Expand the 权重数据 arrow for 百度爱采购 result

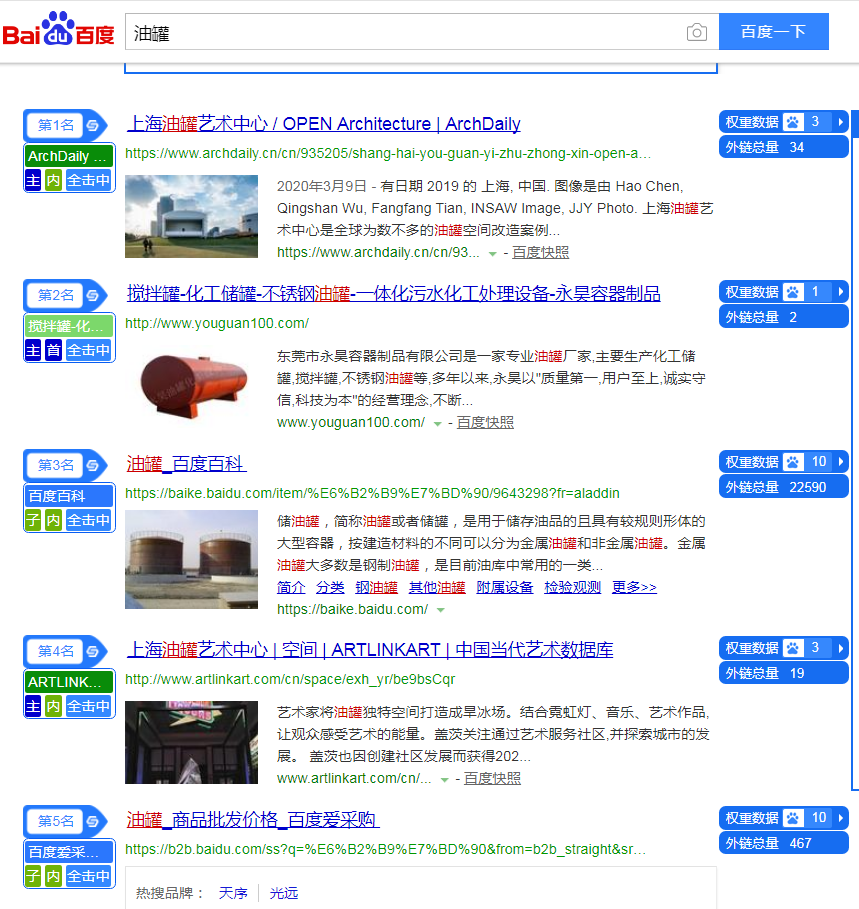pyautogui.click(x=840, y=818)
